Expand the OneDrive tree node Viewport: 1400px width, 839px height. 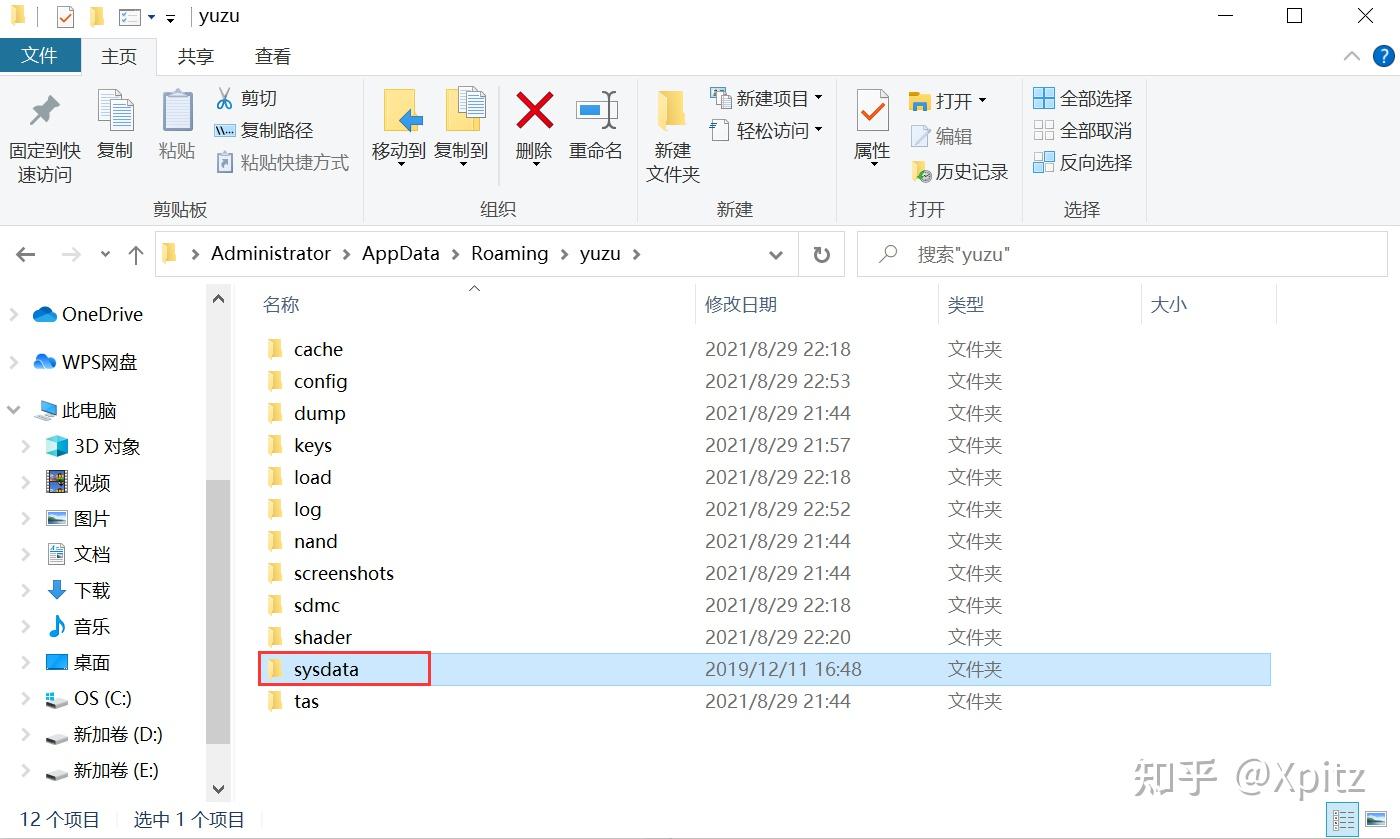[13, 314]
